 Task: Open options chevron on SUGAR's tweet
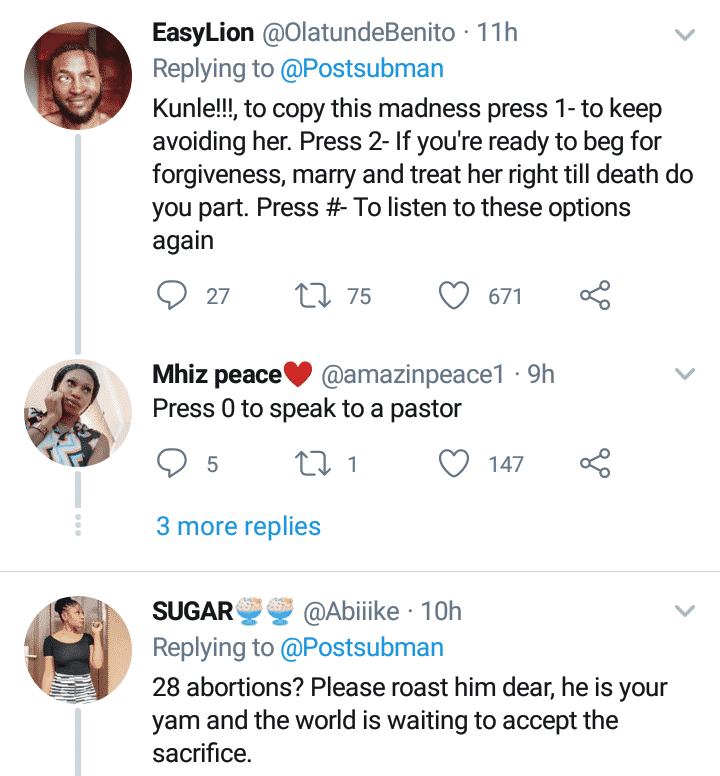[x=685, y=610]
